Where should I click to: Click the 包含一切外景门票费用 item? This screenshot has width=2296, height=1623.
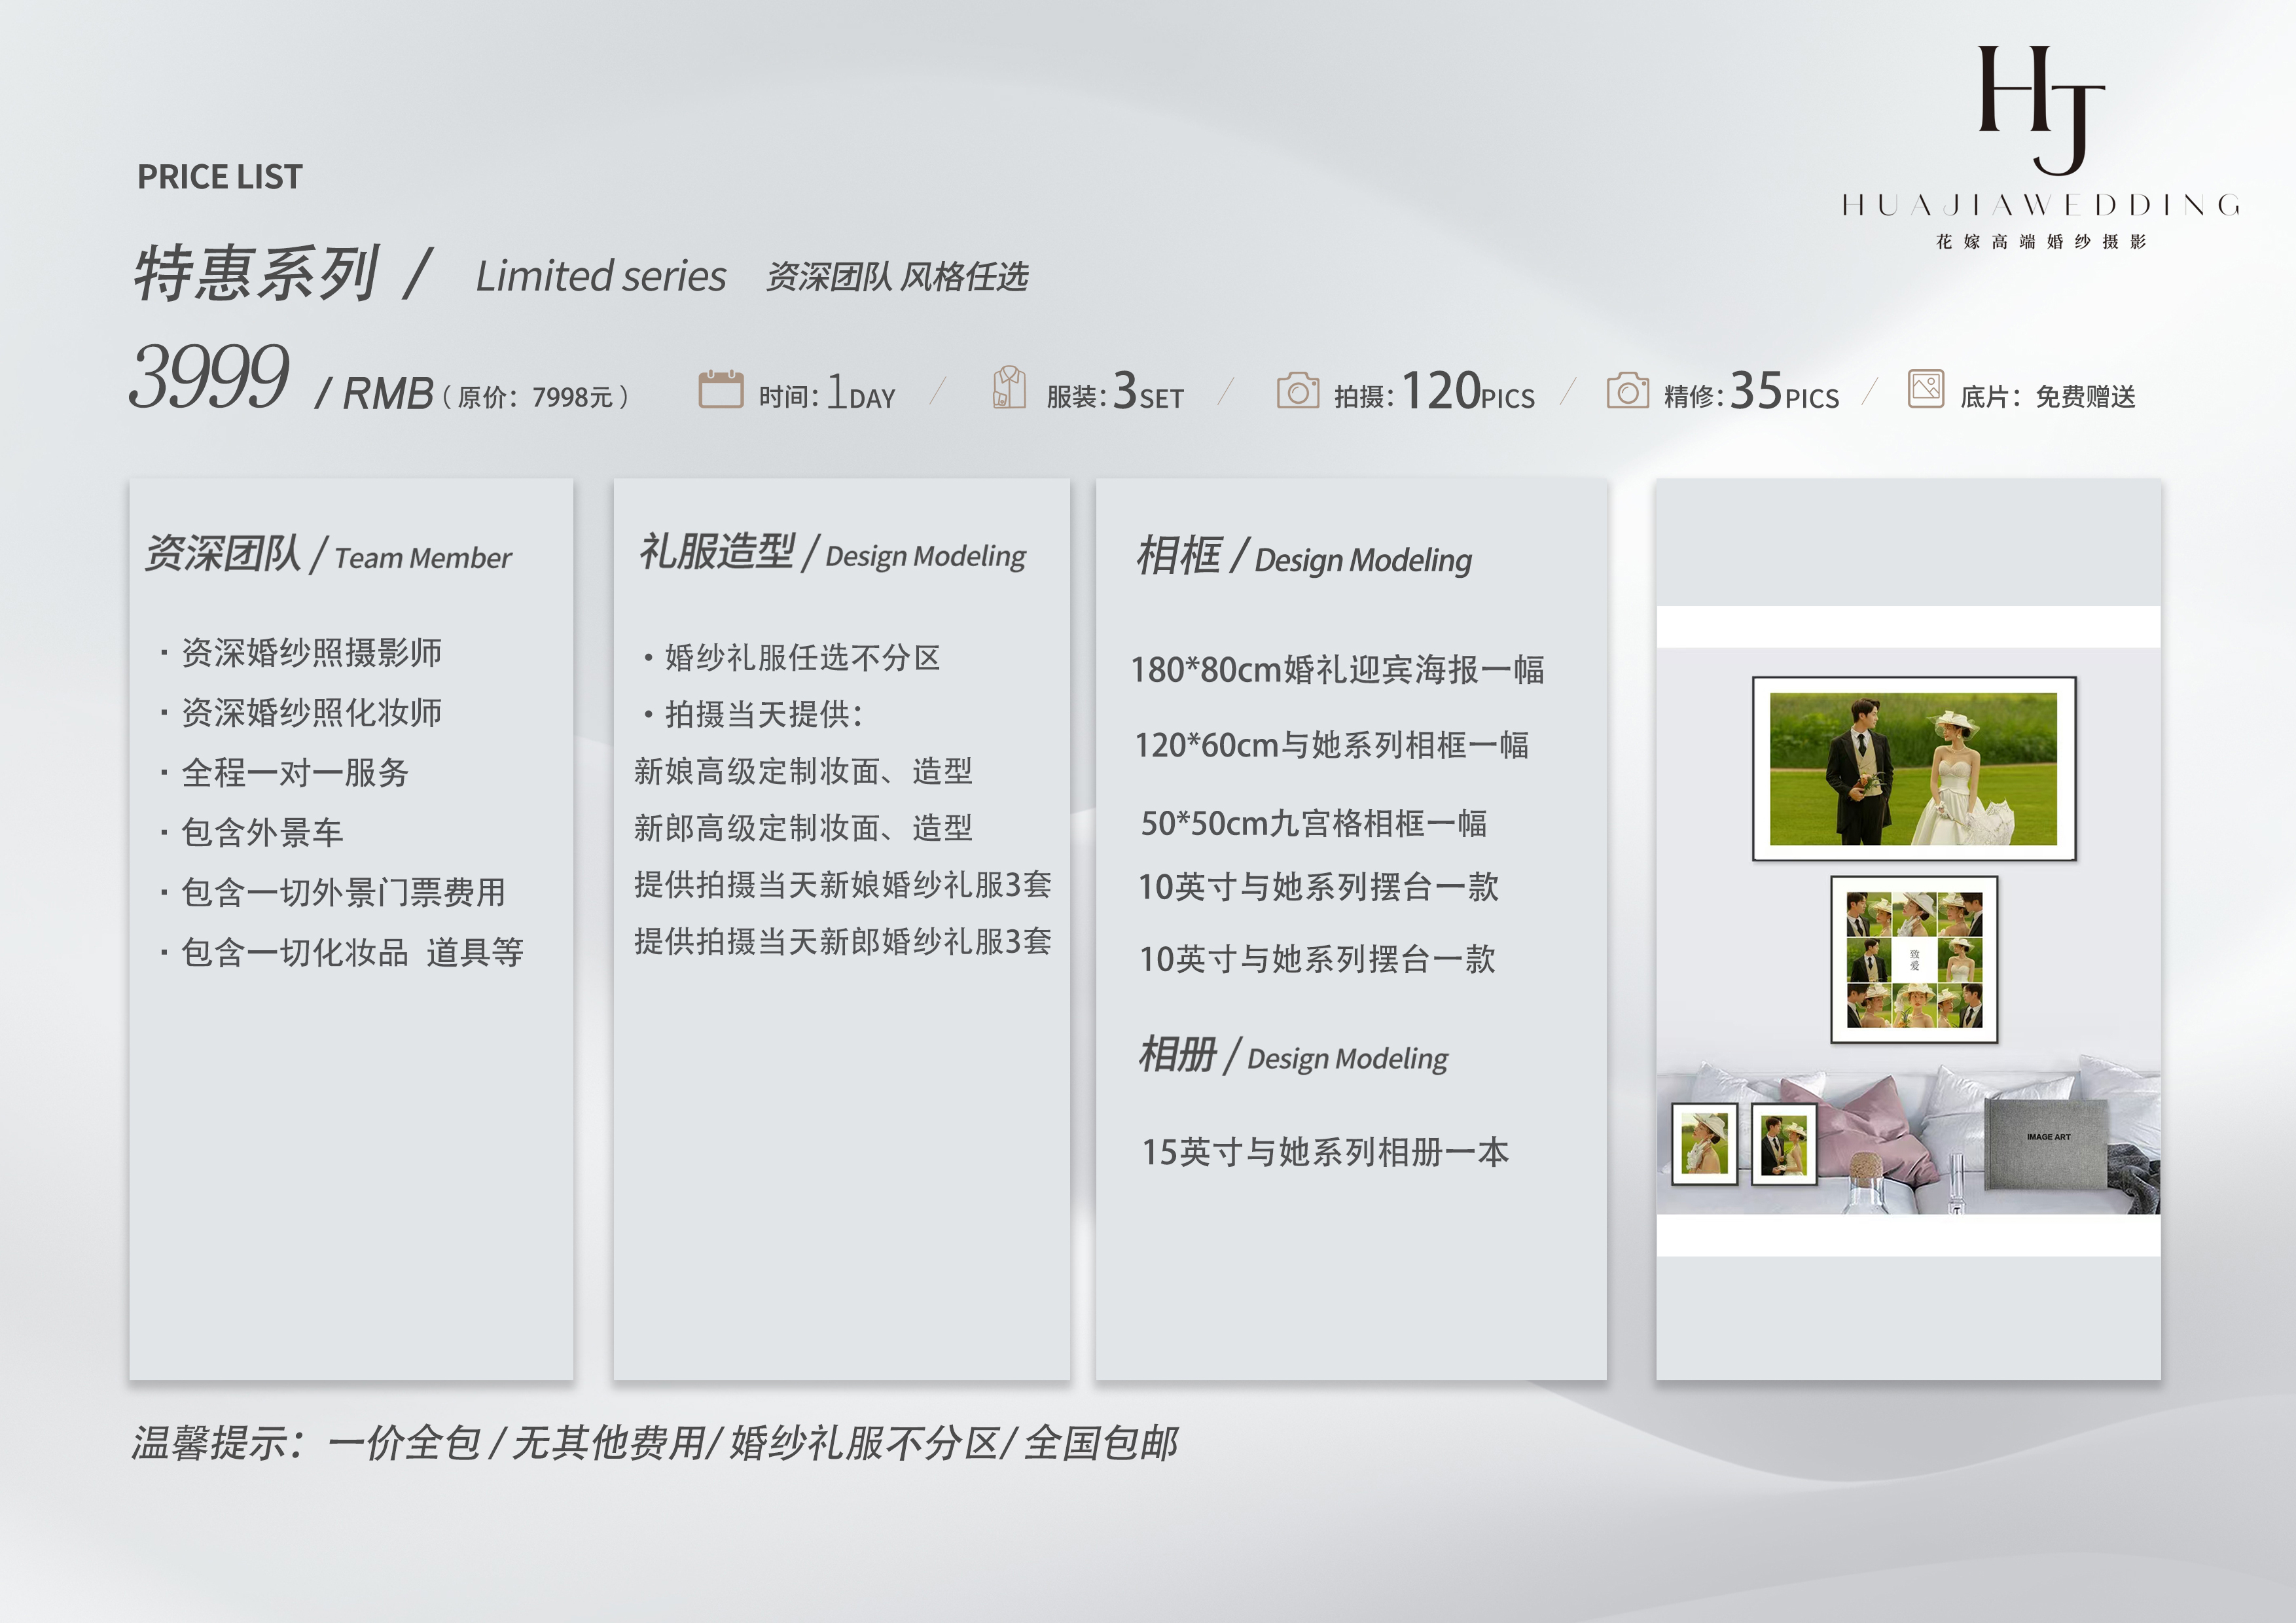pyautogui.click(x=333, y=893)
